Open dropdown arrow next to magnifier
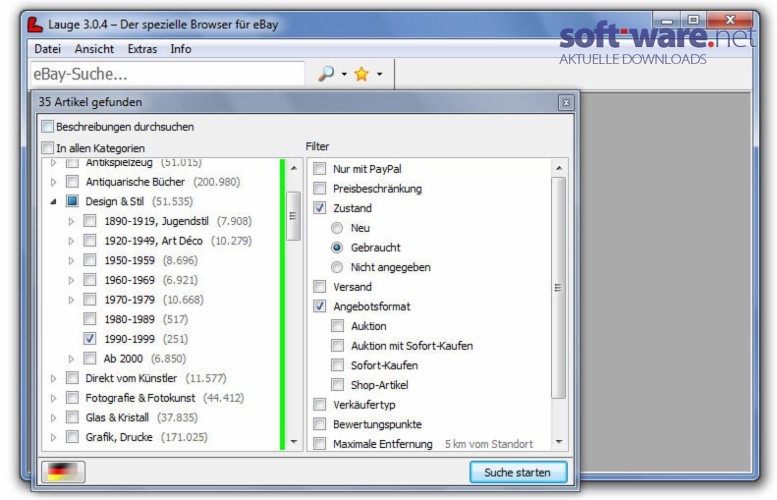Viewport: 777px width, 500px height. [344, 74]
